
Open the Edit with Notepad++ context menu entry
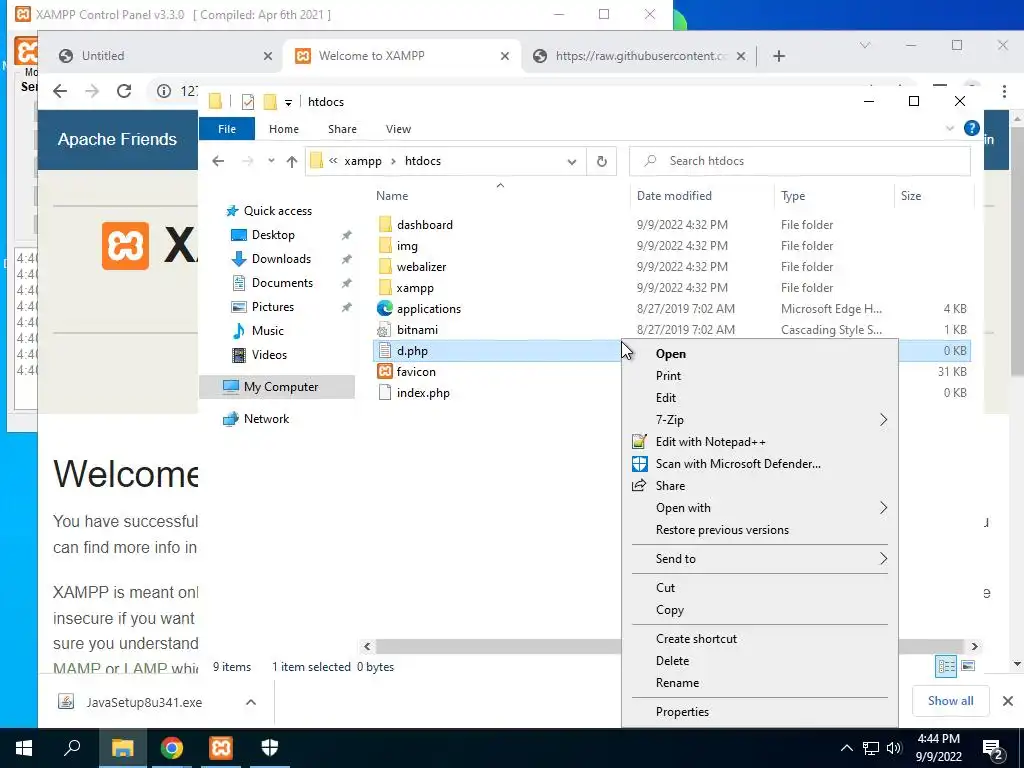[x=711, y=442]
